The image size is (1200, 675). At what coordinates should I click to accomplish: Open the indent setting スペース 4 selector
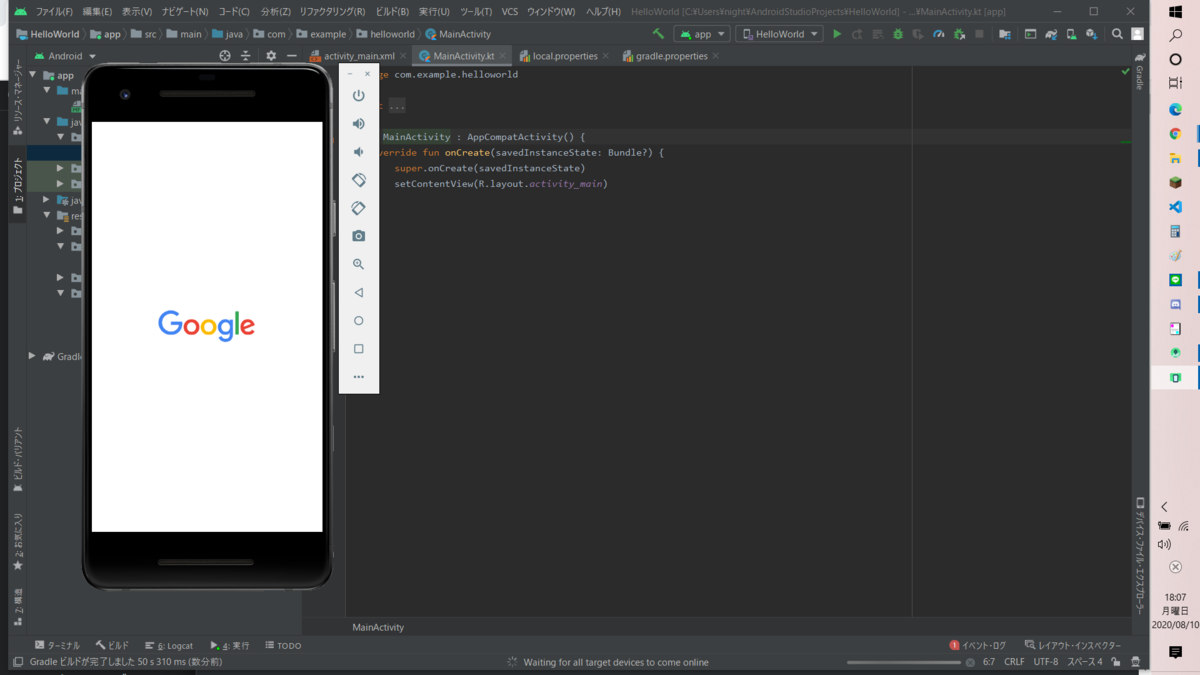pyautogui.click(x=1085, y=662)
